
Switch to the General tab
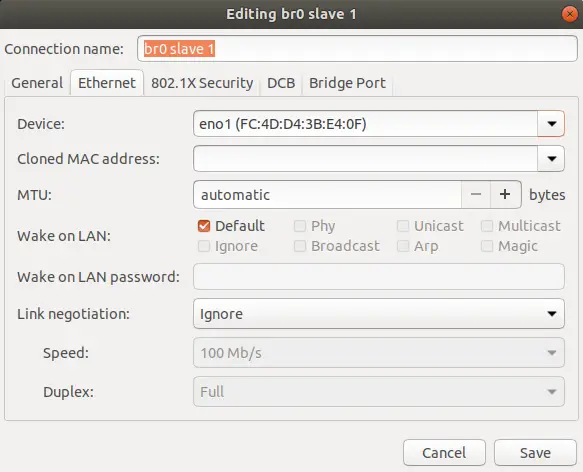tap(37, 83)
